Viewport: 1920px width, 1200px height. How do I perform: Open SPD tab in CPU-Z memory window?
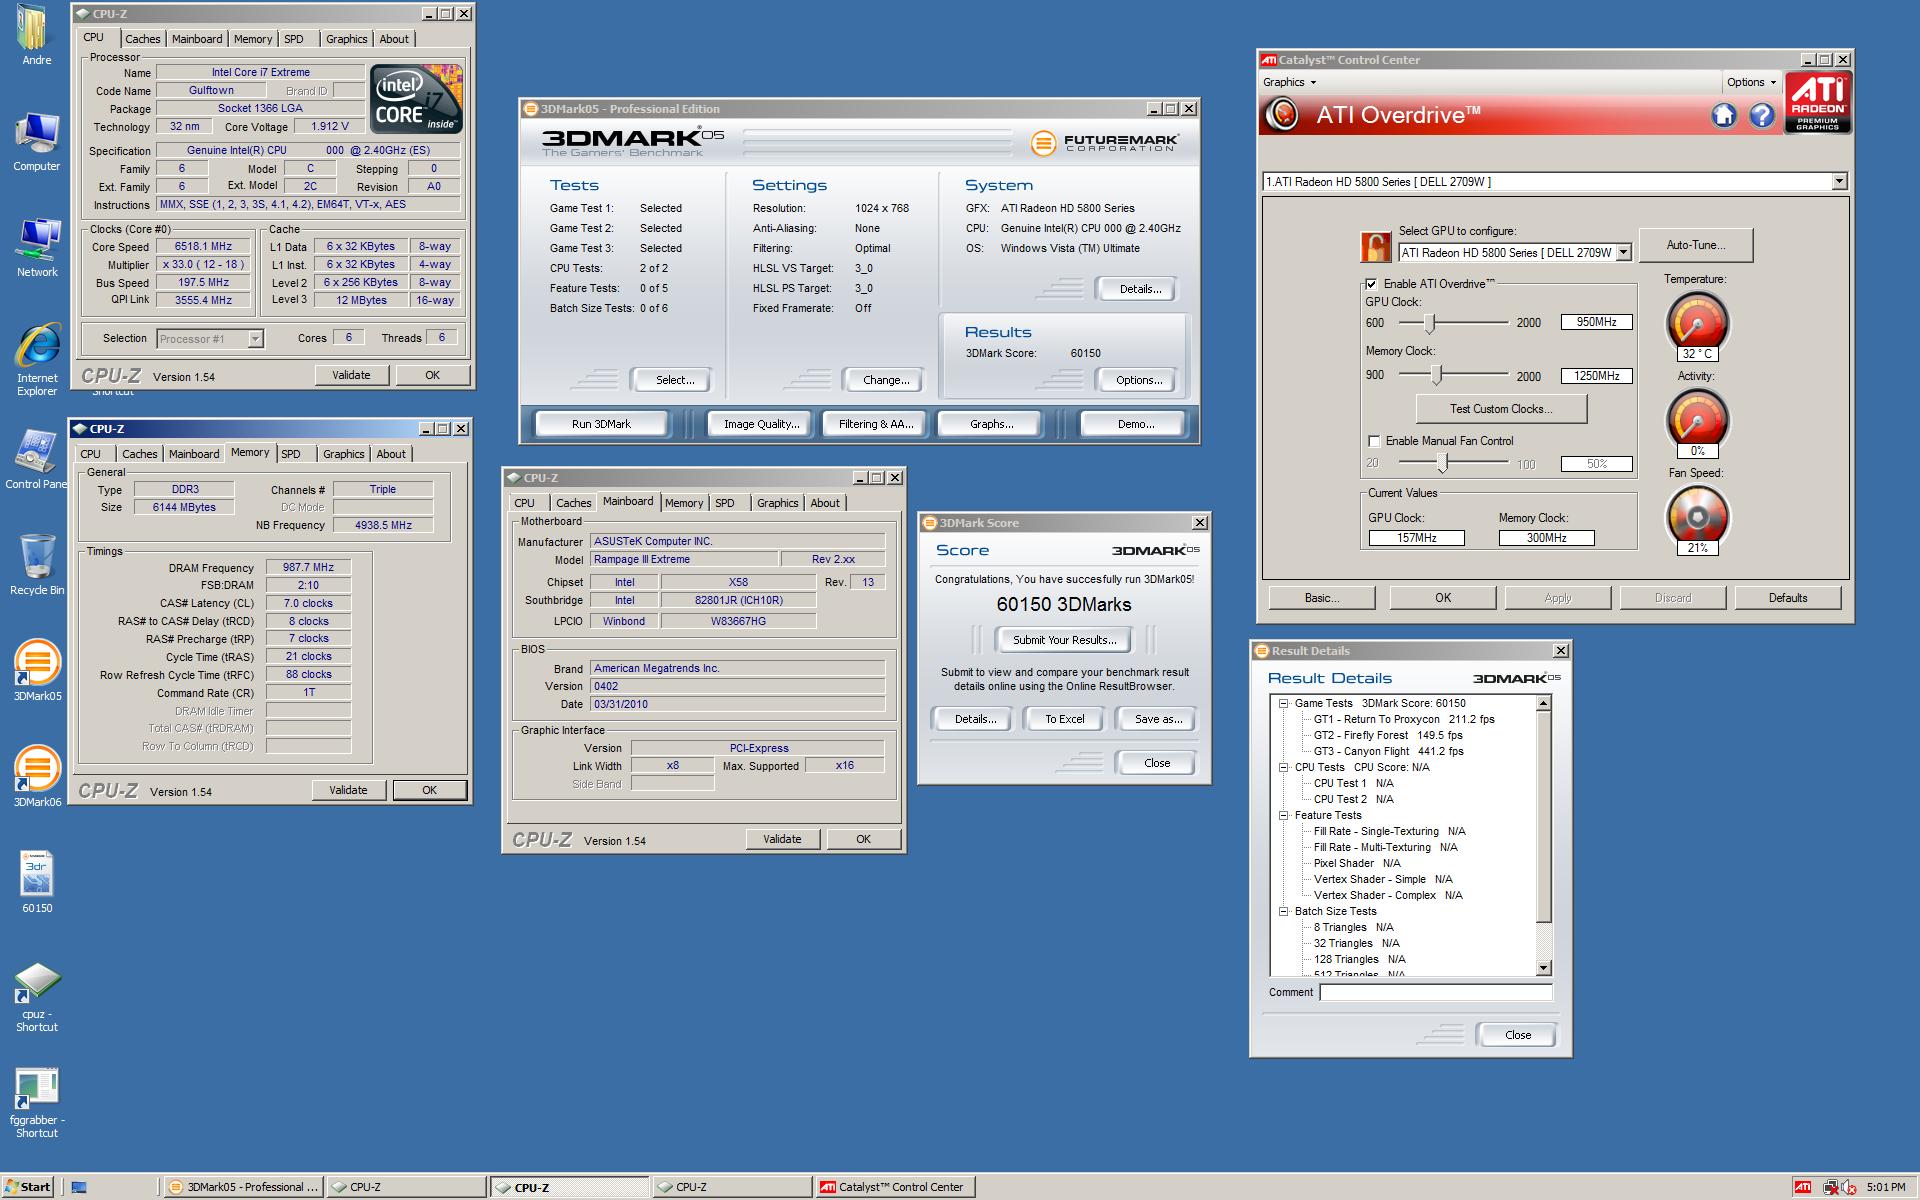point(291,454)
